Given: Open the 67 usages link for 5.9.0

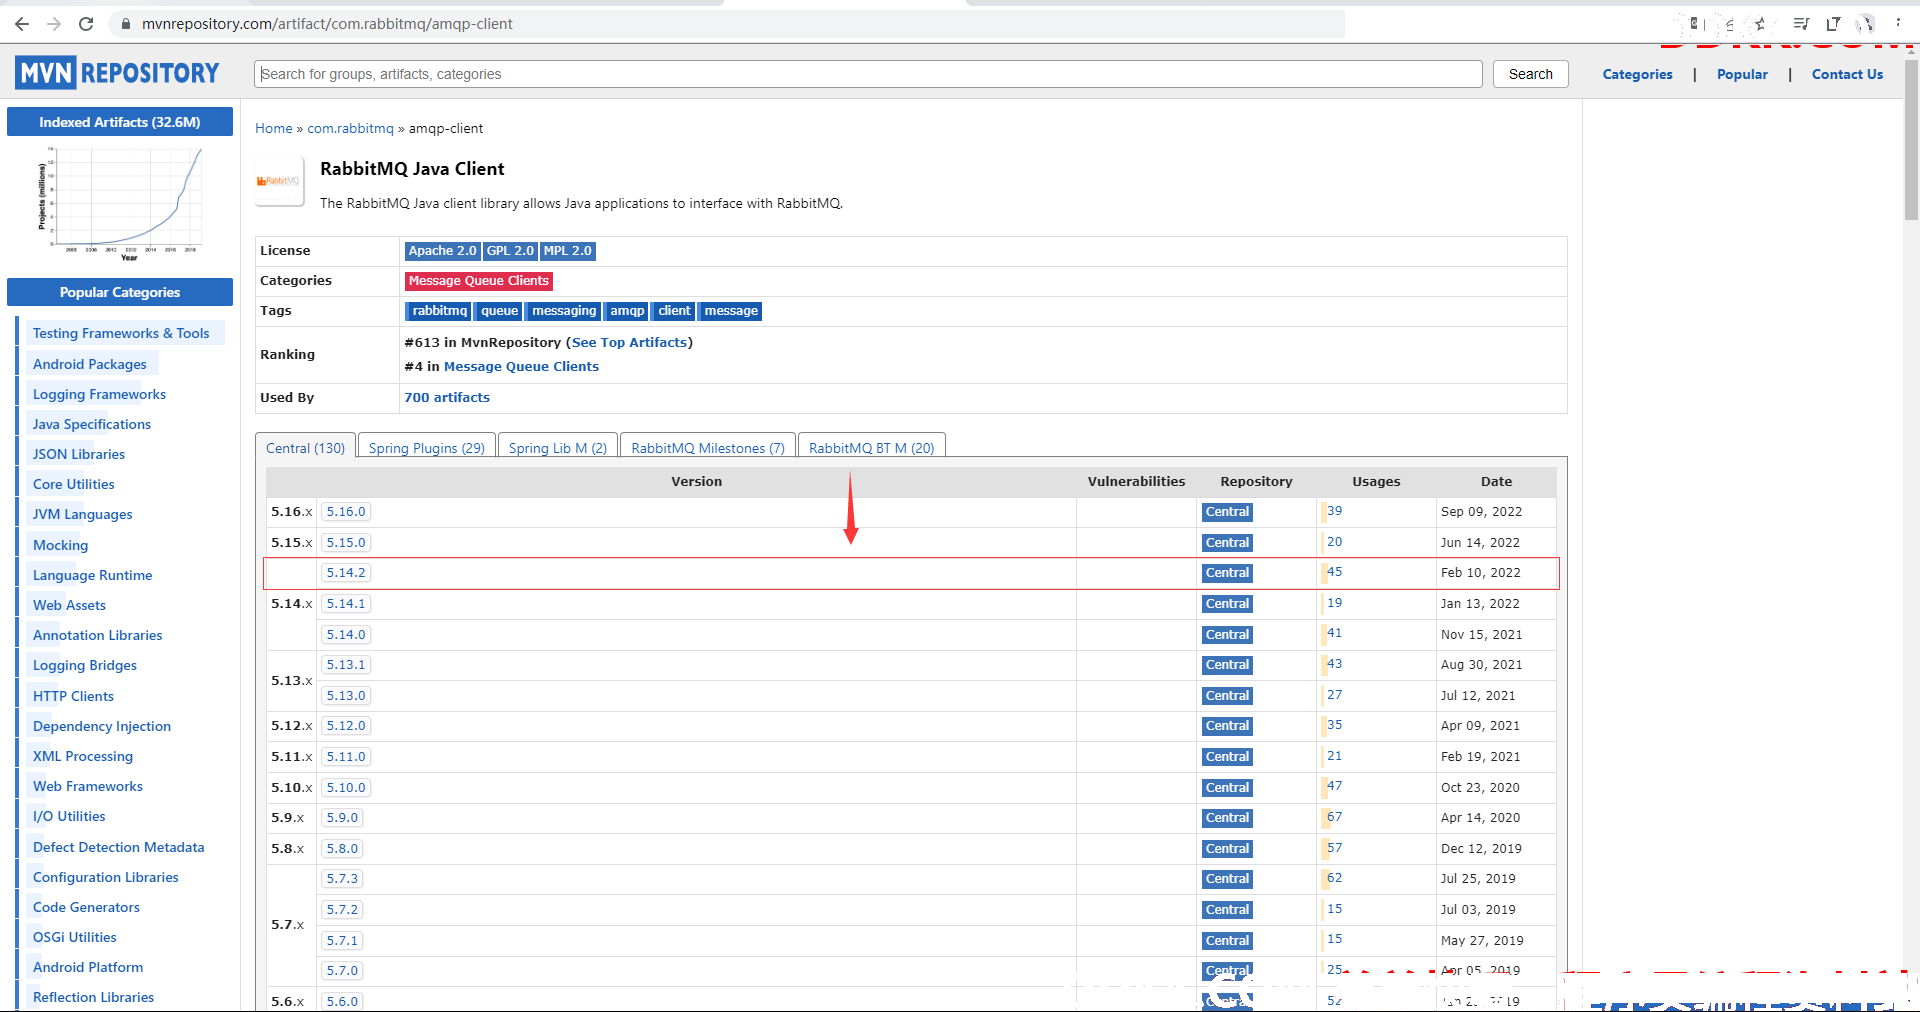Looking at the screenshot, I should [1334, 817].
